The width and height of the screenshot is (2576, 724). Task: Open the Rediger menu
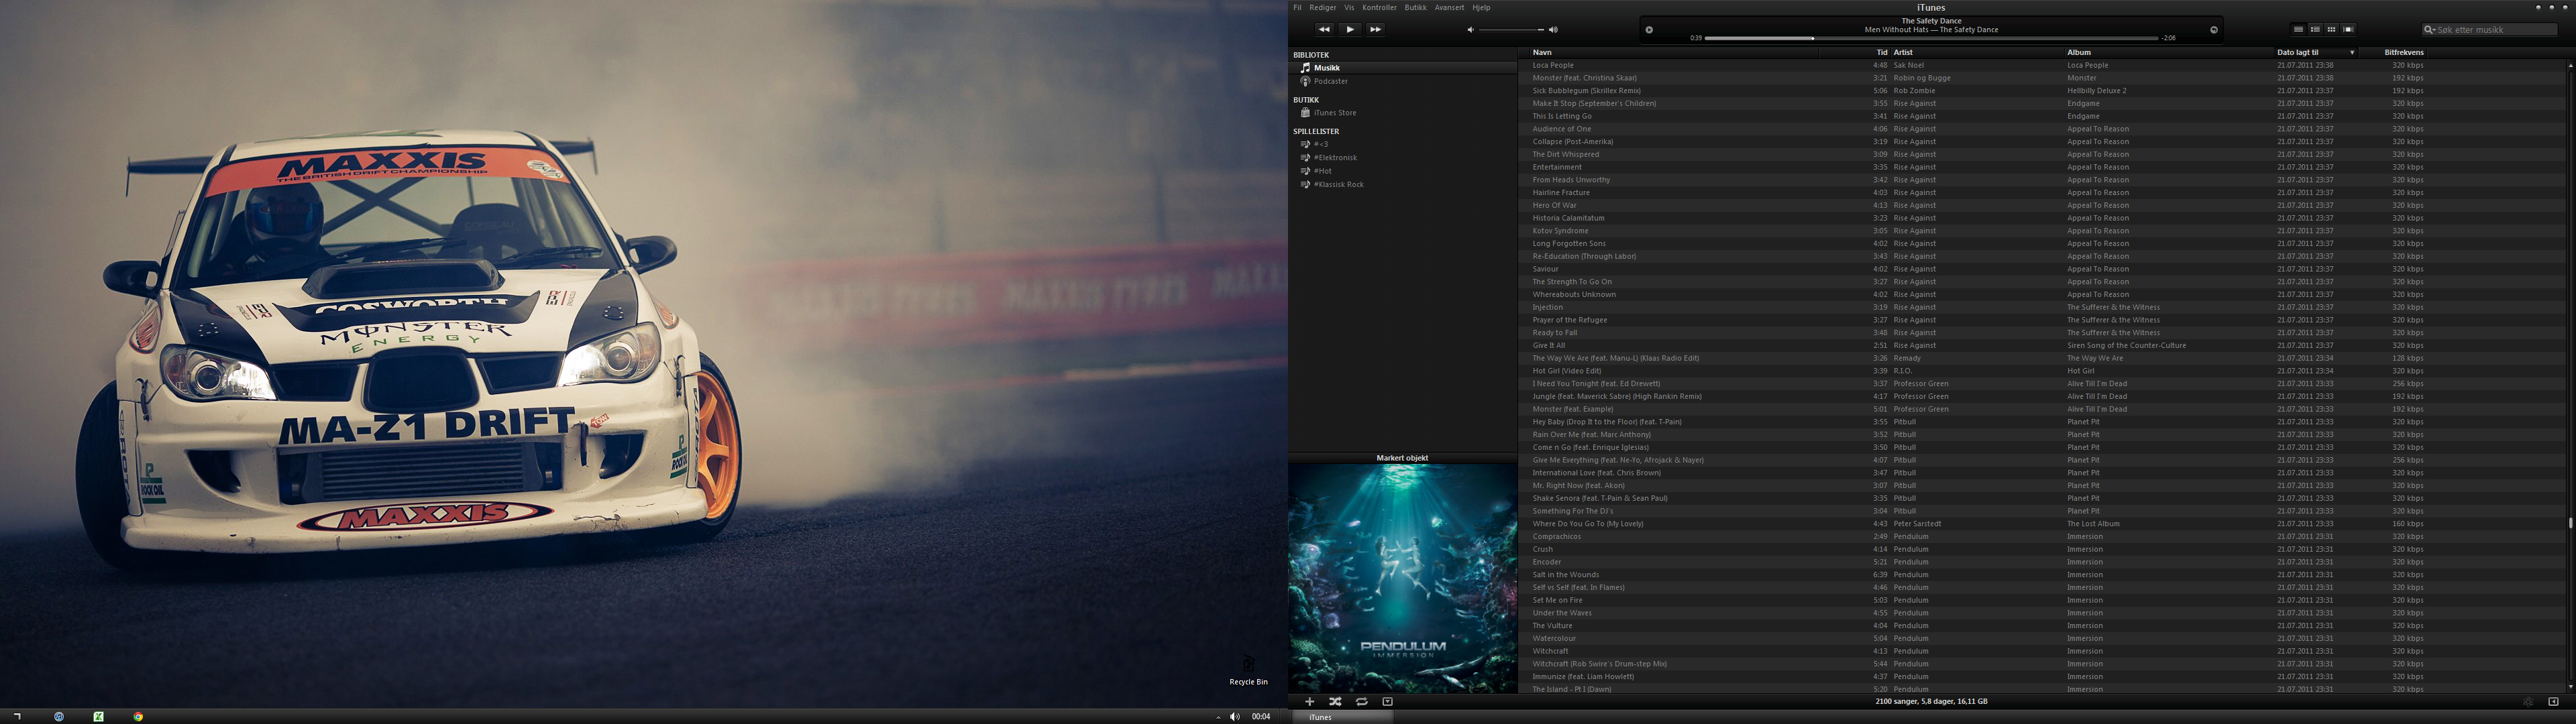[1323, 8]
